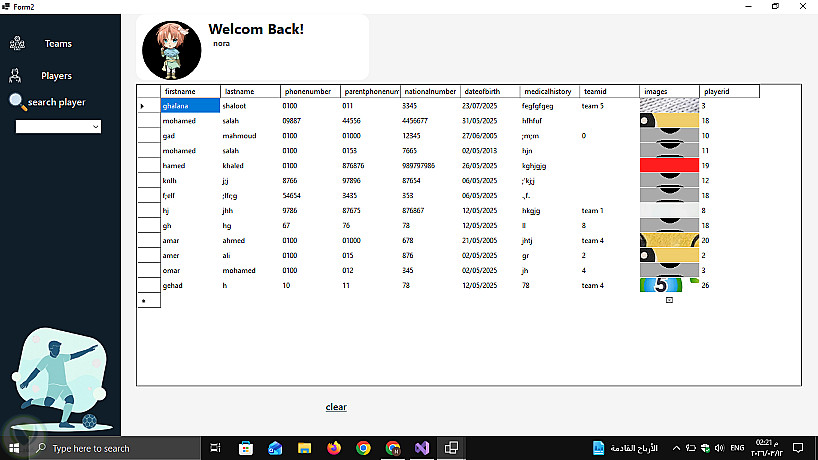Select the 'omar' firstname cell
The width and height of the screenshot is (818, 460).
[x=190, y=271]
